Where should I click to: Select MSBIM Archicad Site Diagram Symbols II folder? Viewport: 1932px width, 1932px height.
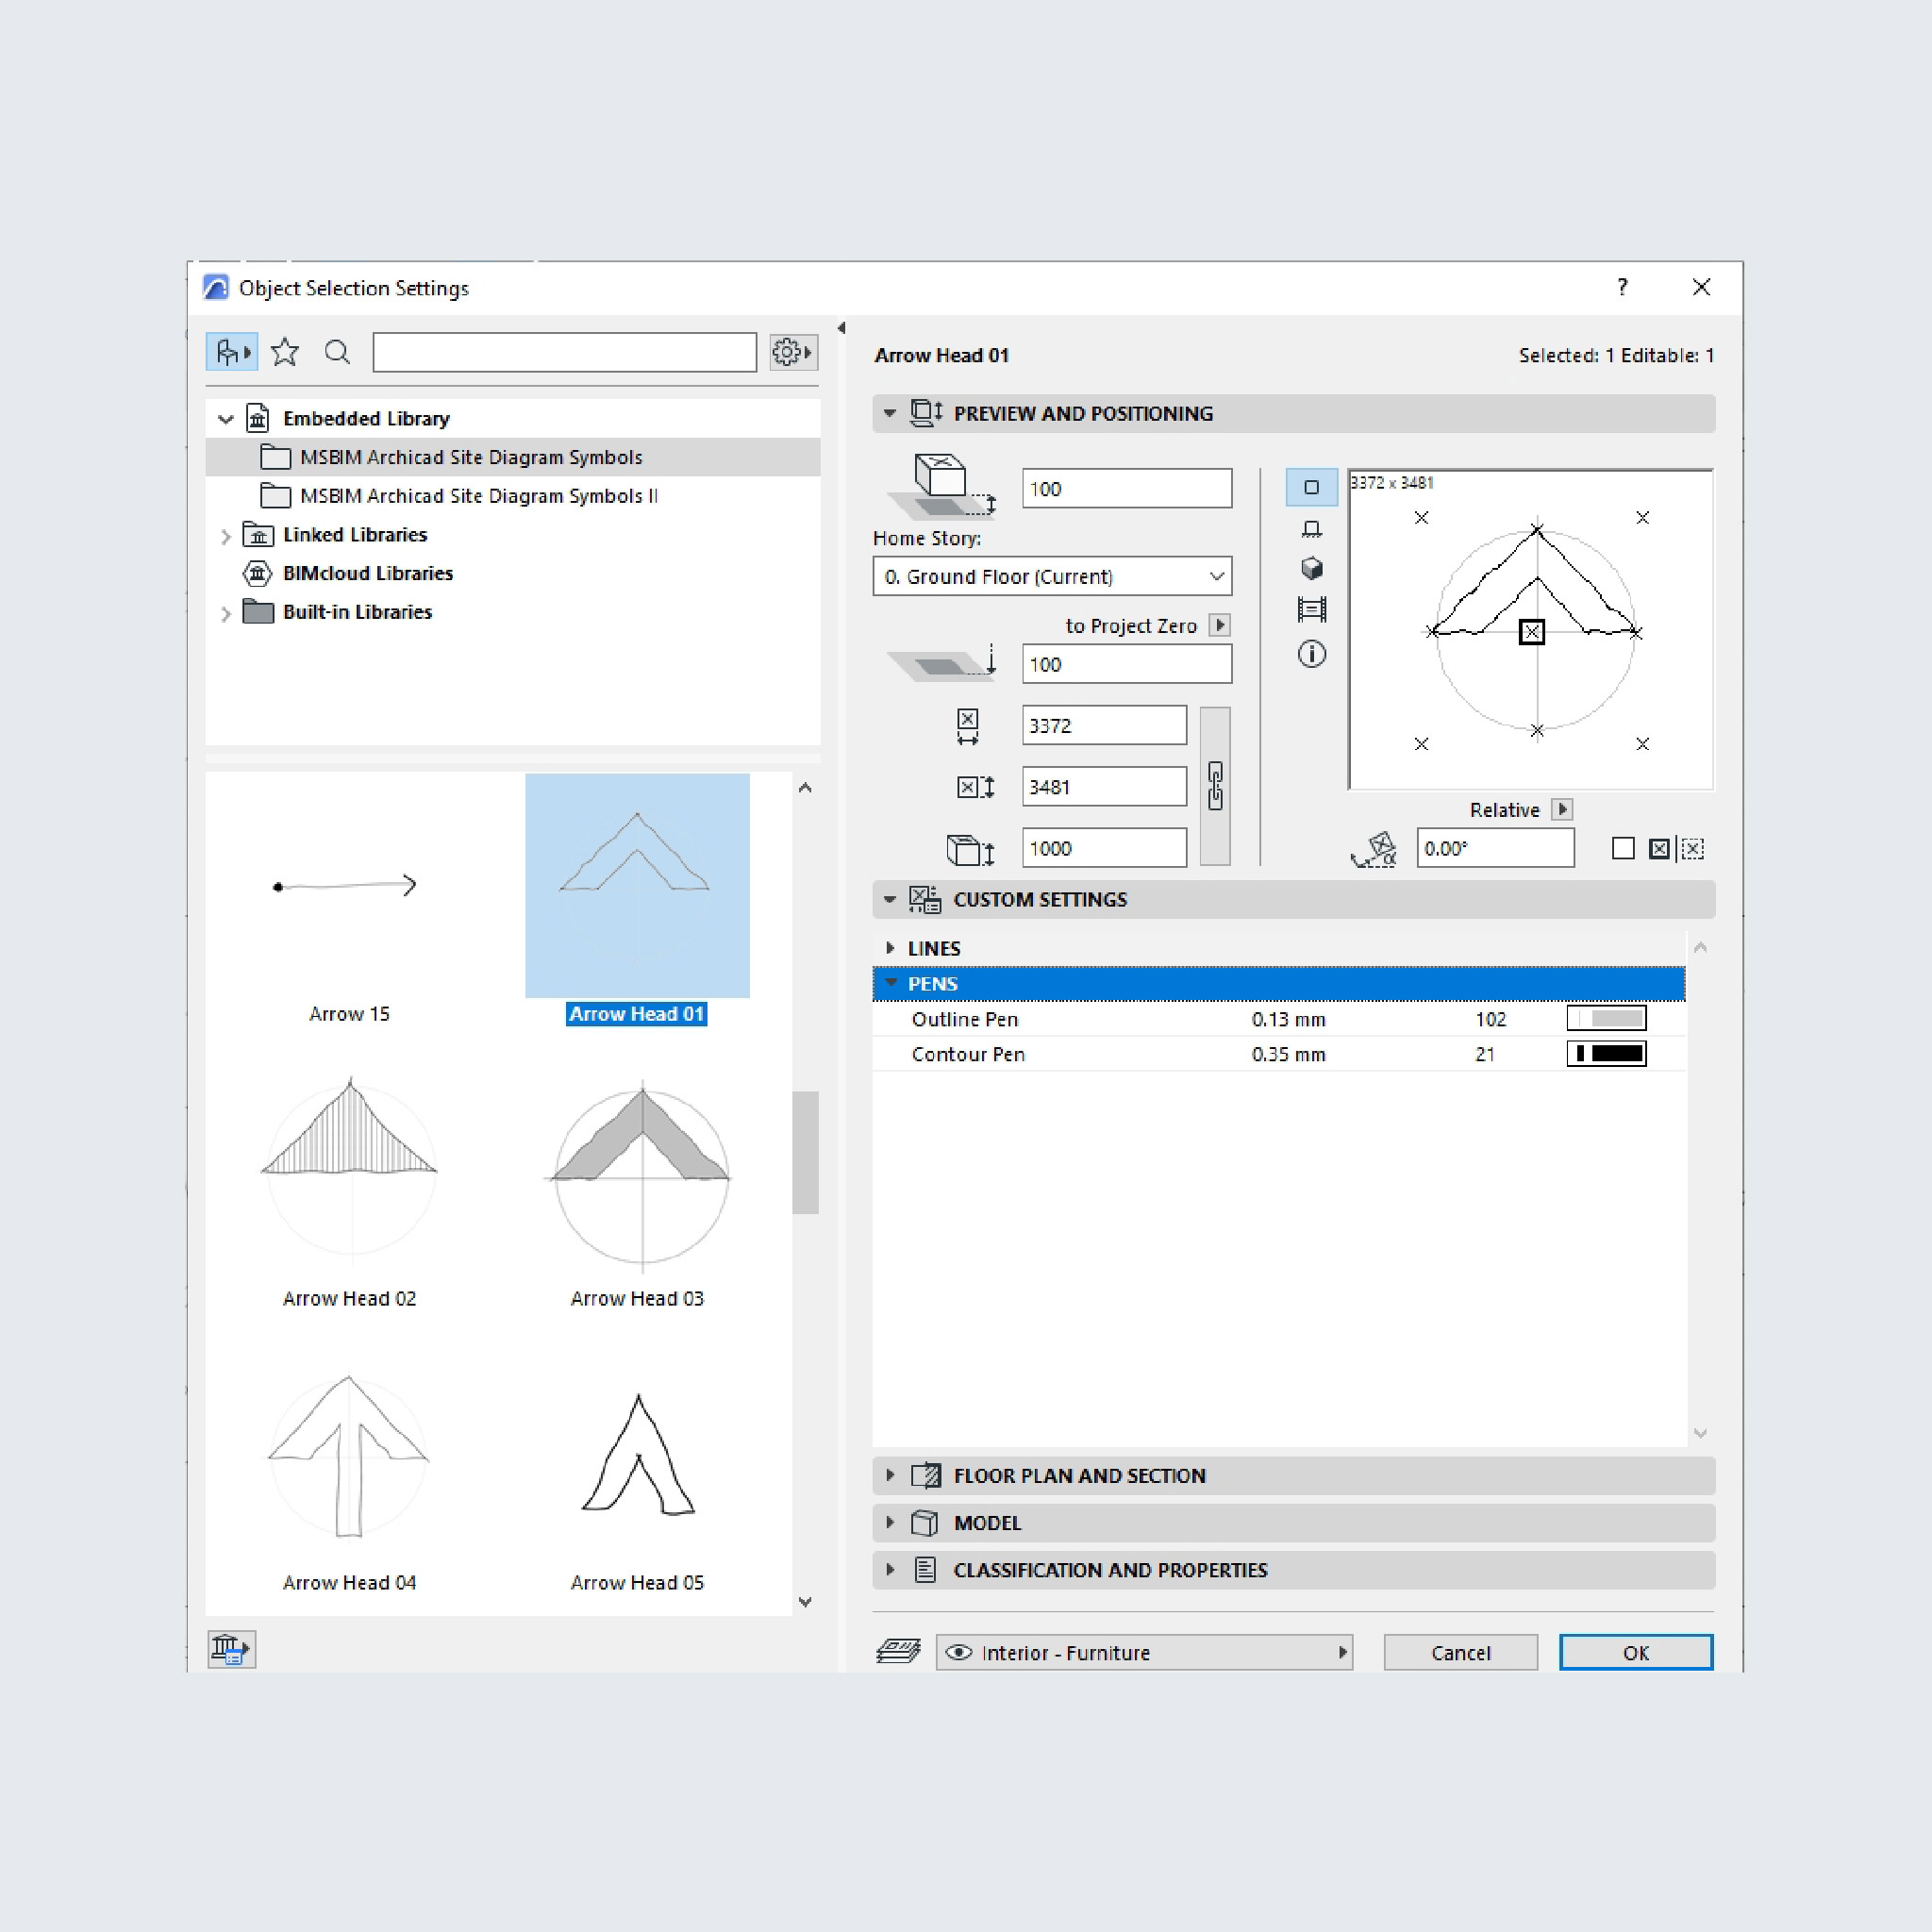point(478,496)
